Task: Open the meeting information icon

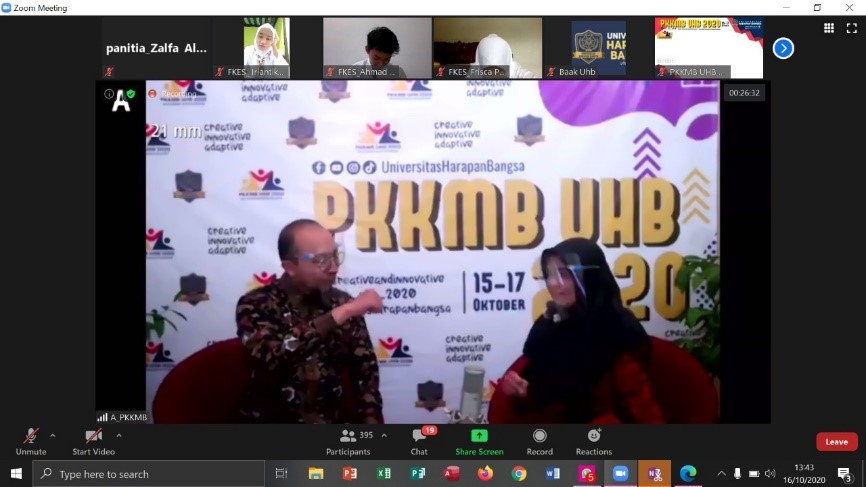Action: (109, 94)
